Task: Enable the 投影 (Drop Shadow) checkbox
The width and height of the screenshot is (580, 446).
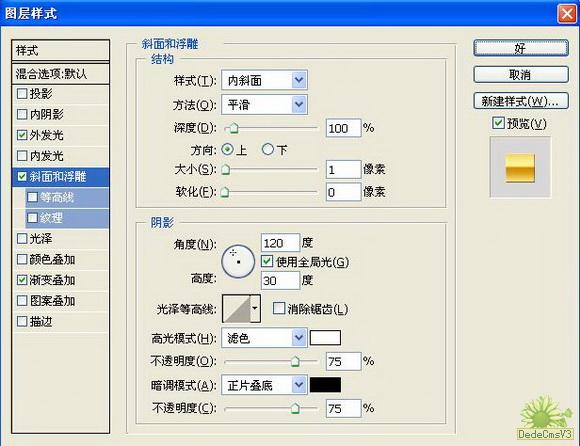Action: point(22,94)
